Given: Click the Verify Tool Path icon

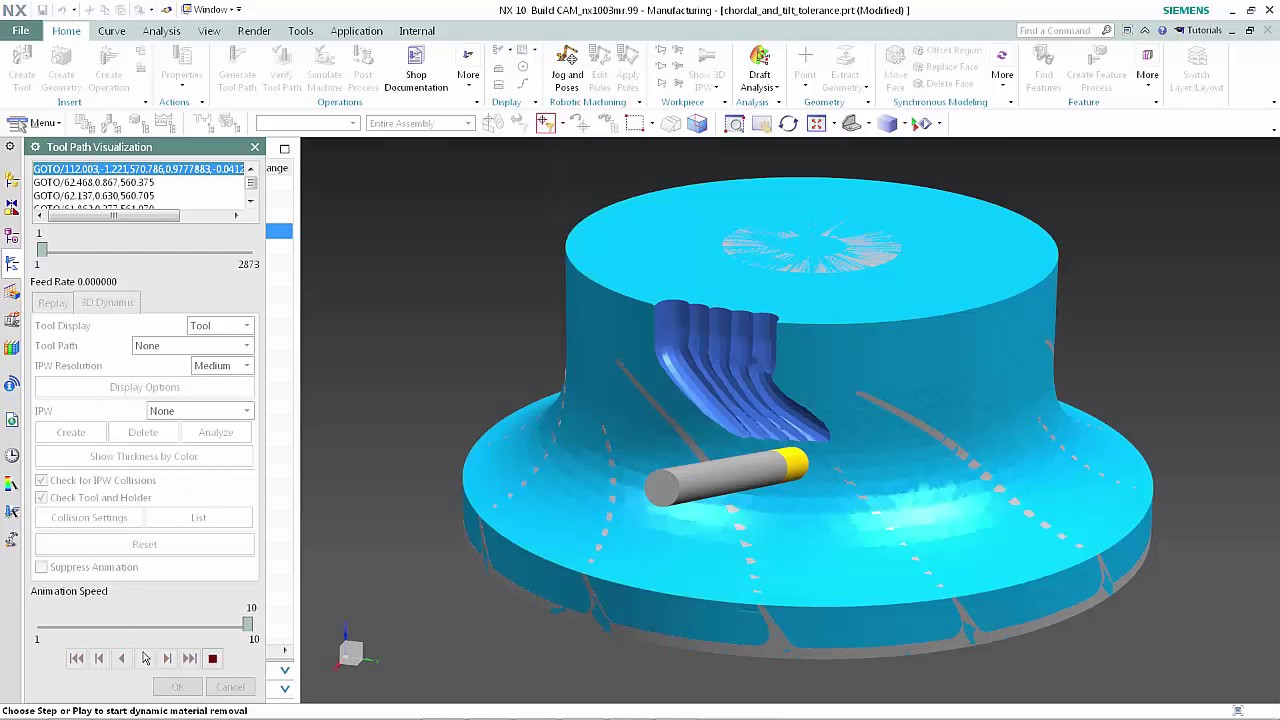Looking at the screenshot, I should pyautogui.click(x=281, y=69).
